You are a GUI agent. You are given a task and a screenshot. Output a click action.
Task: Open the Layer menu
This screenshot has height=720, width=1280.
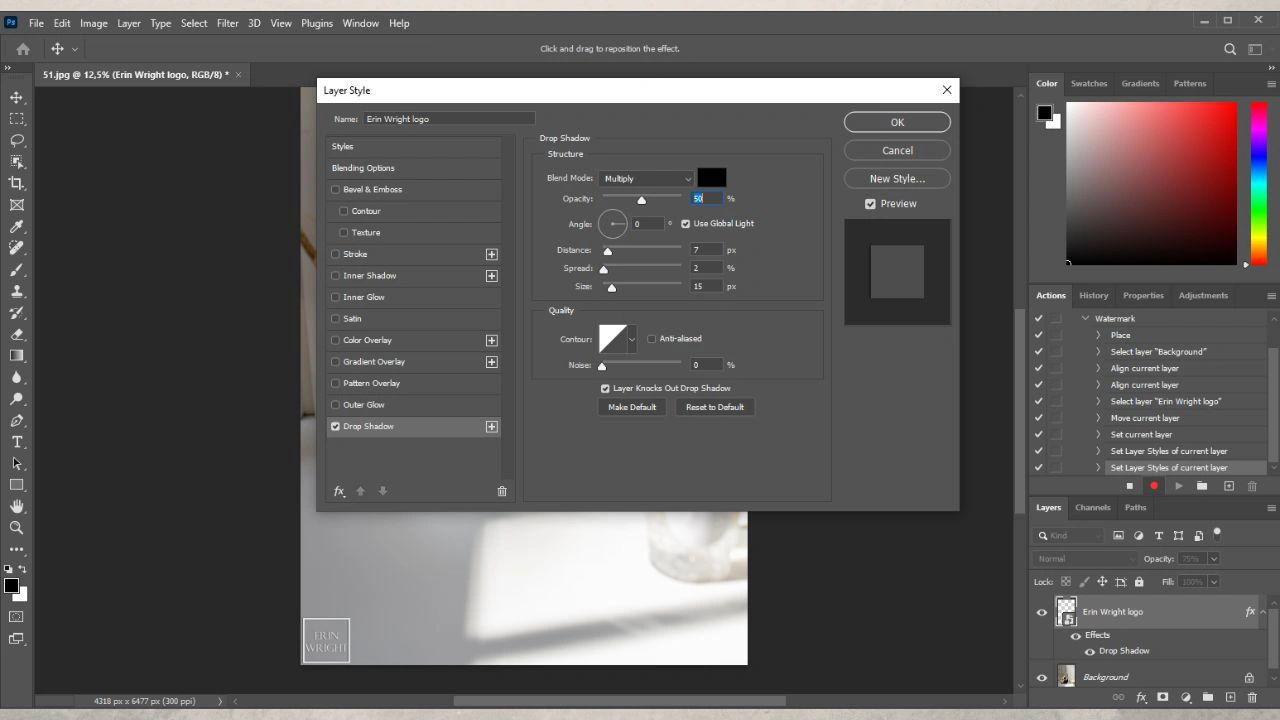129,23
